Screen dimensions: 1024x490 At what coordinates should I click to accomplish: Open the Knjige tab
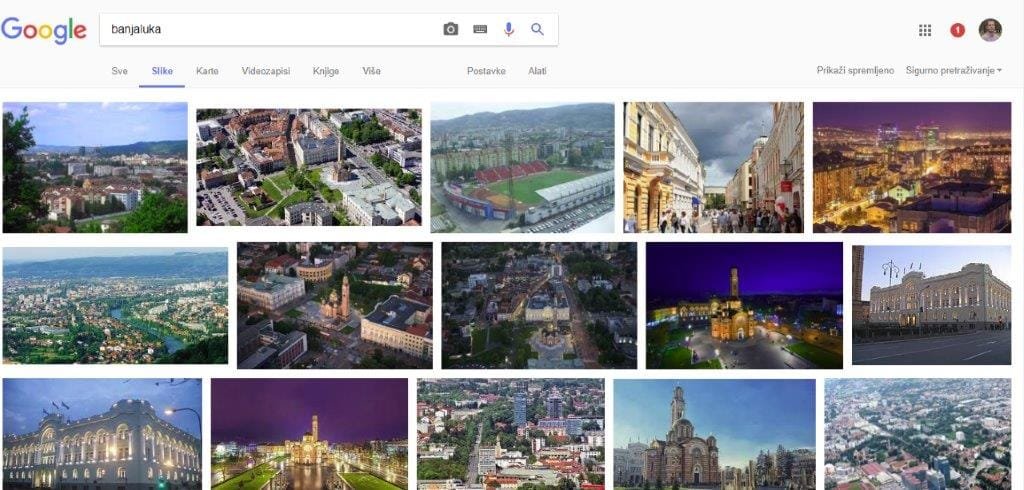click(x=325, y=71)
